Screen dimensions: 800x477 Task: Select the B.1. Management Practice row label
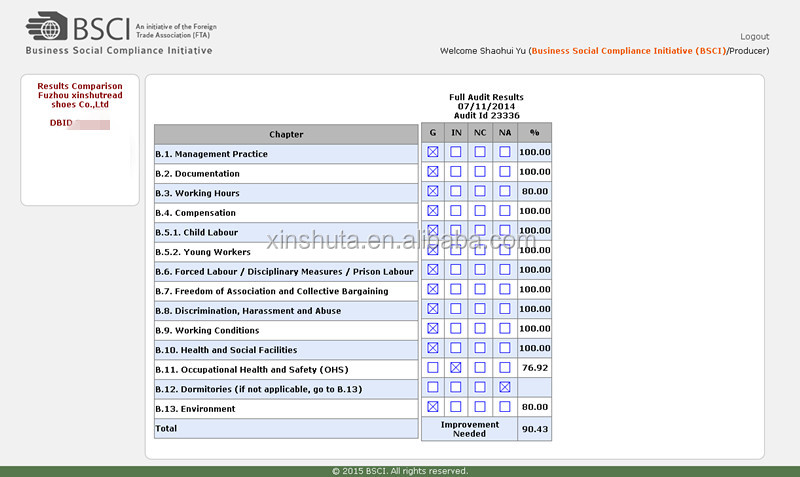point(211,154)
